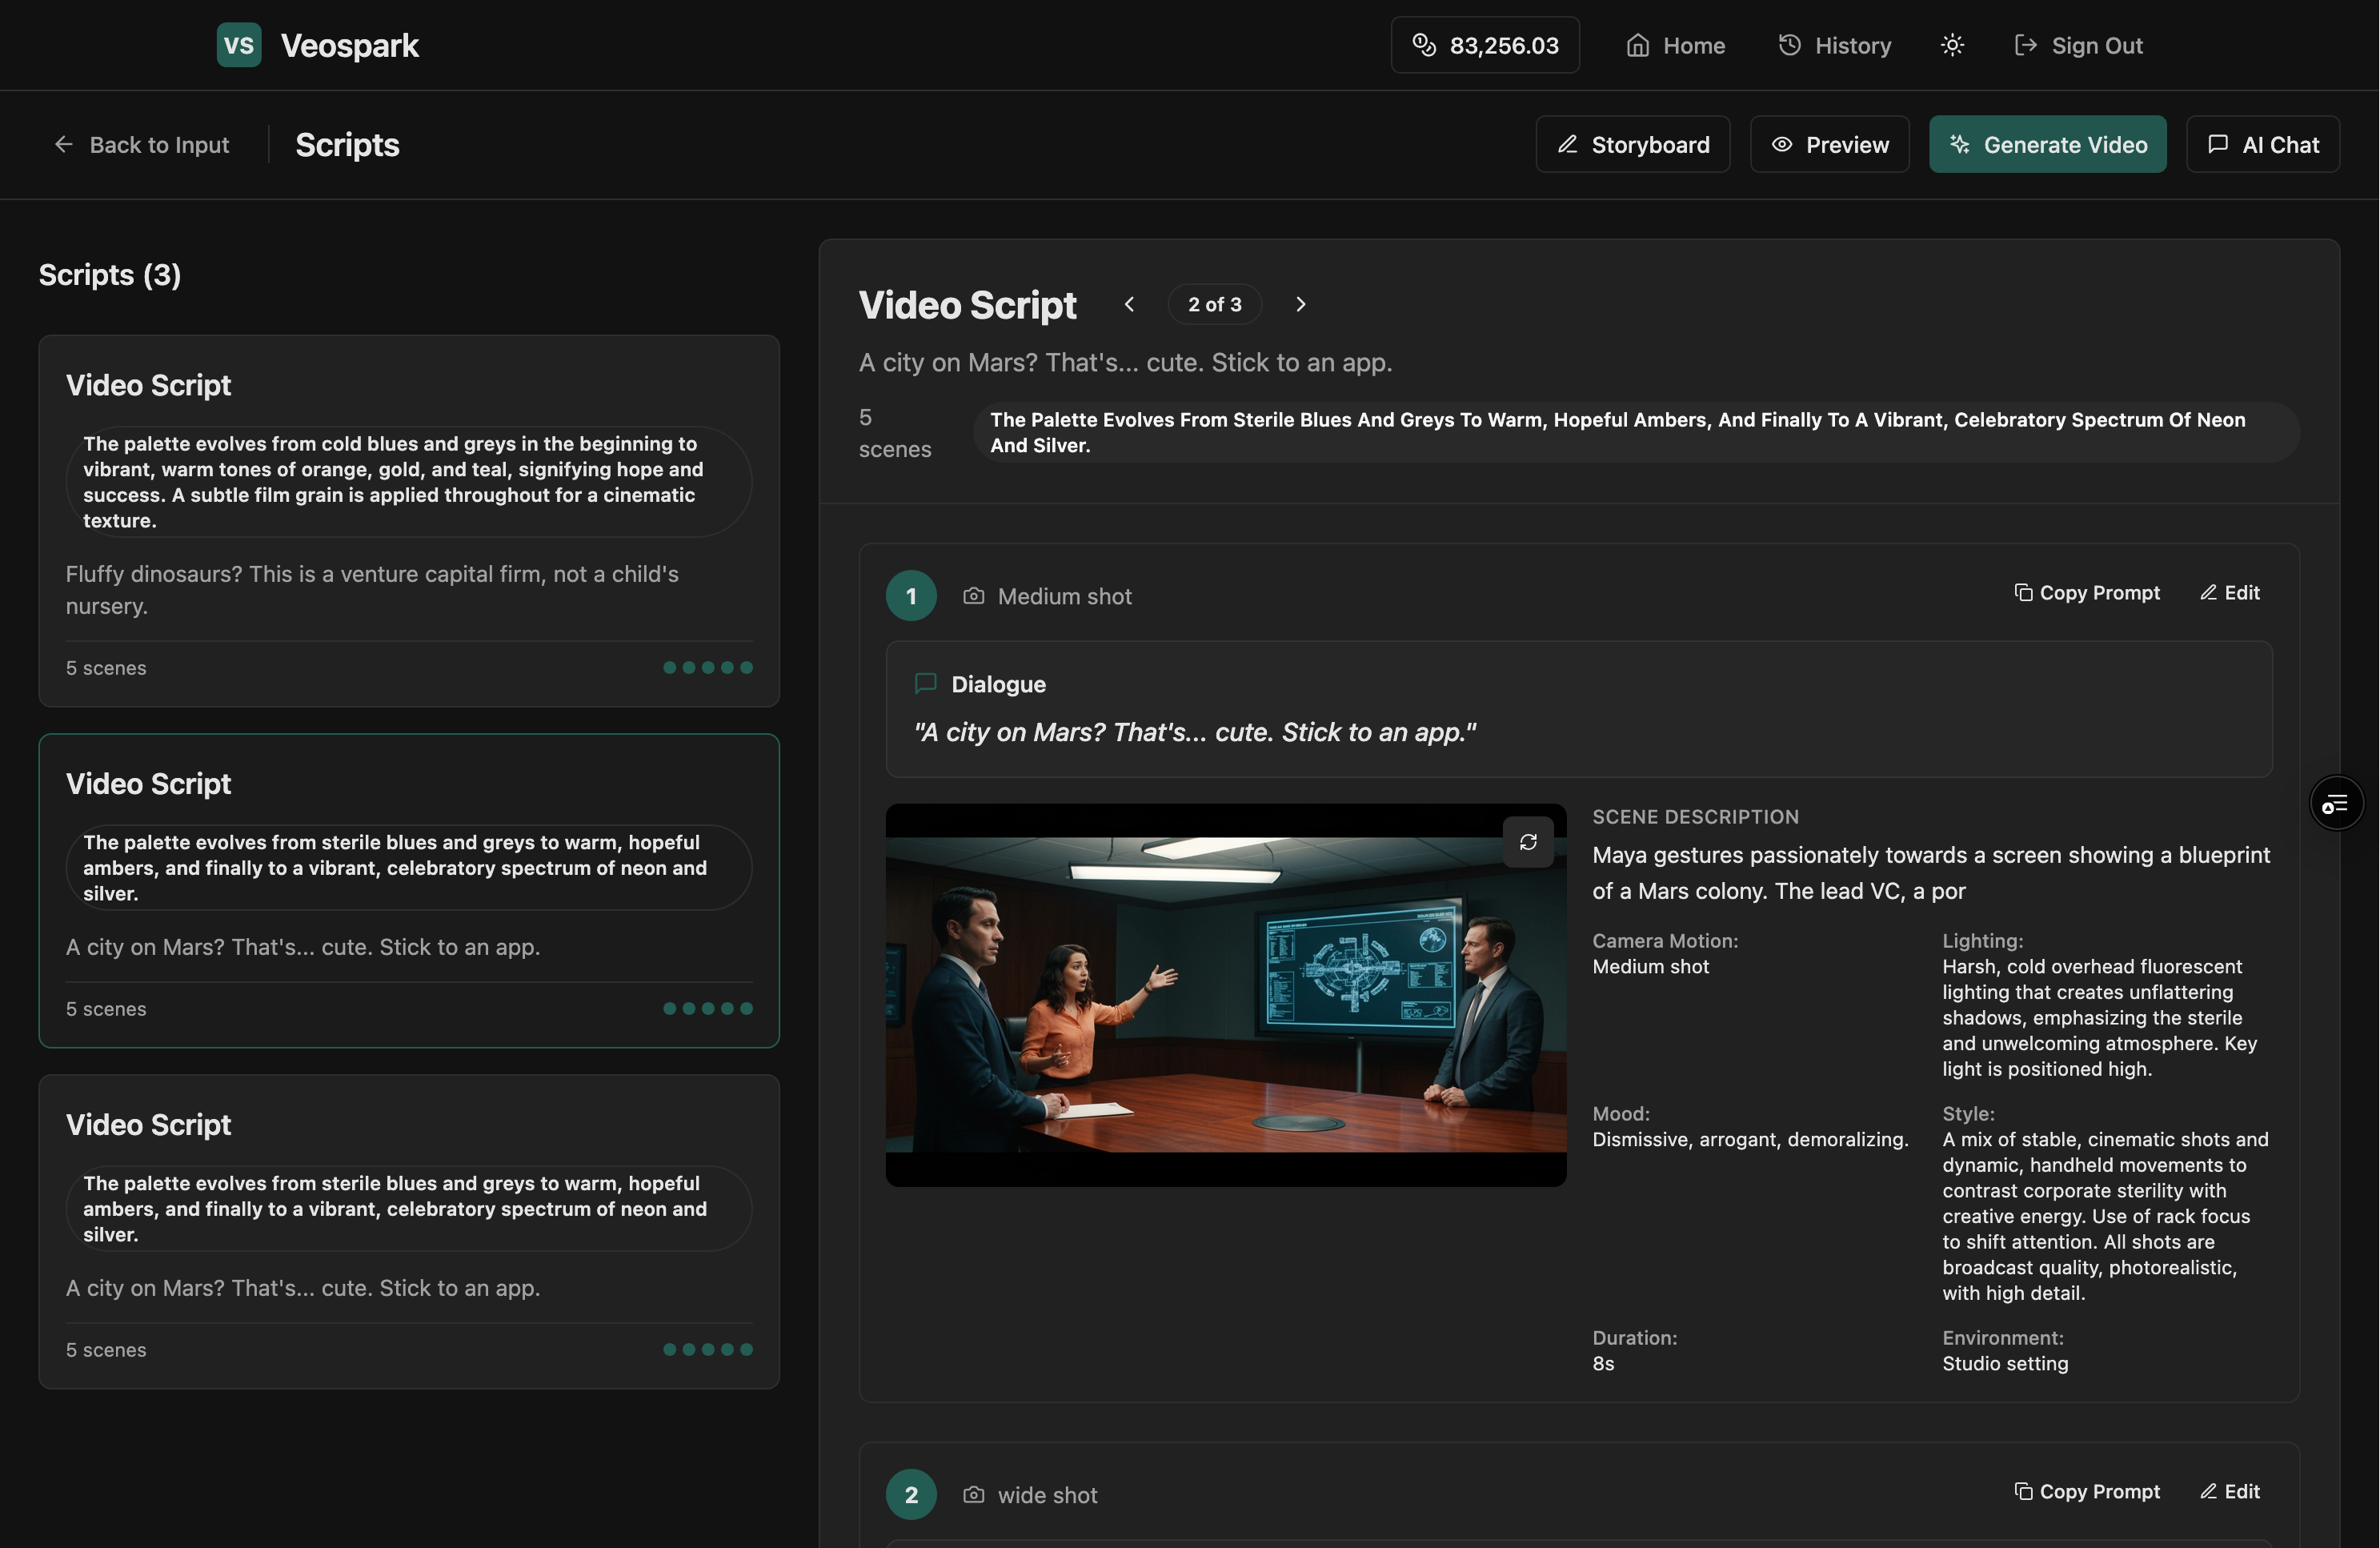This screenshot has width=2380, height=1548.
Task: Click the scene dots on the Fluffy dinosaurs card
Action: click(x=708, y=668)
